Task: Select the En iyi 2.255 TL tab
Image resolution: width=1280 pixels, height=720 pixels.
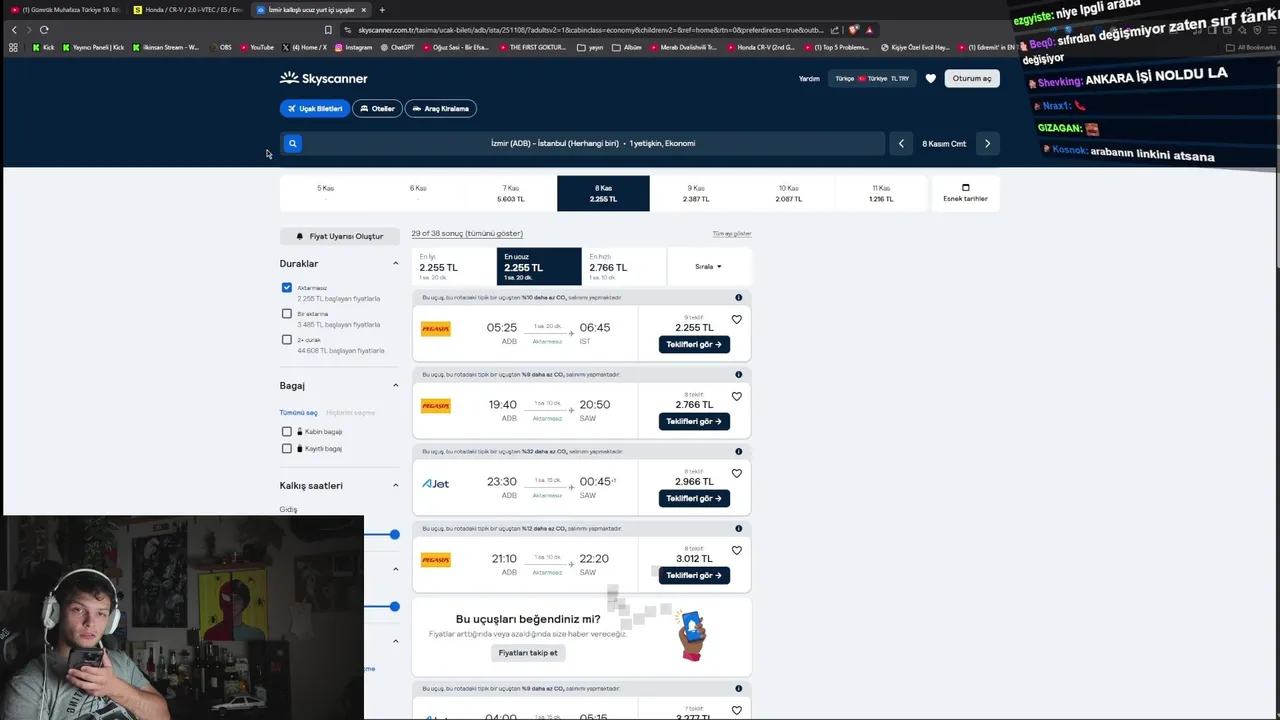Action: tap(454, 267)
